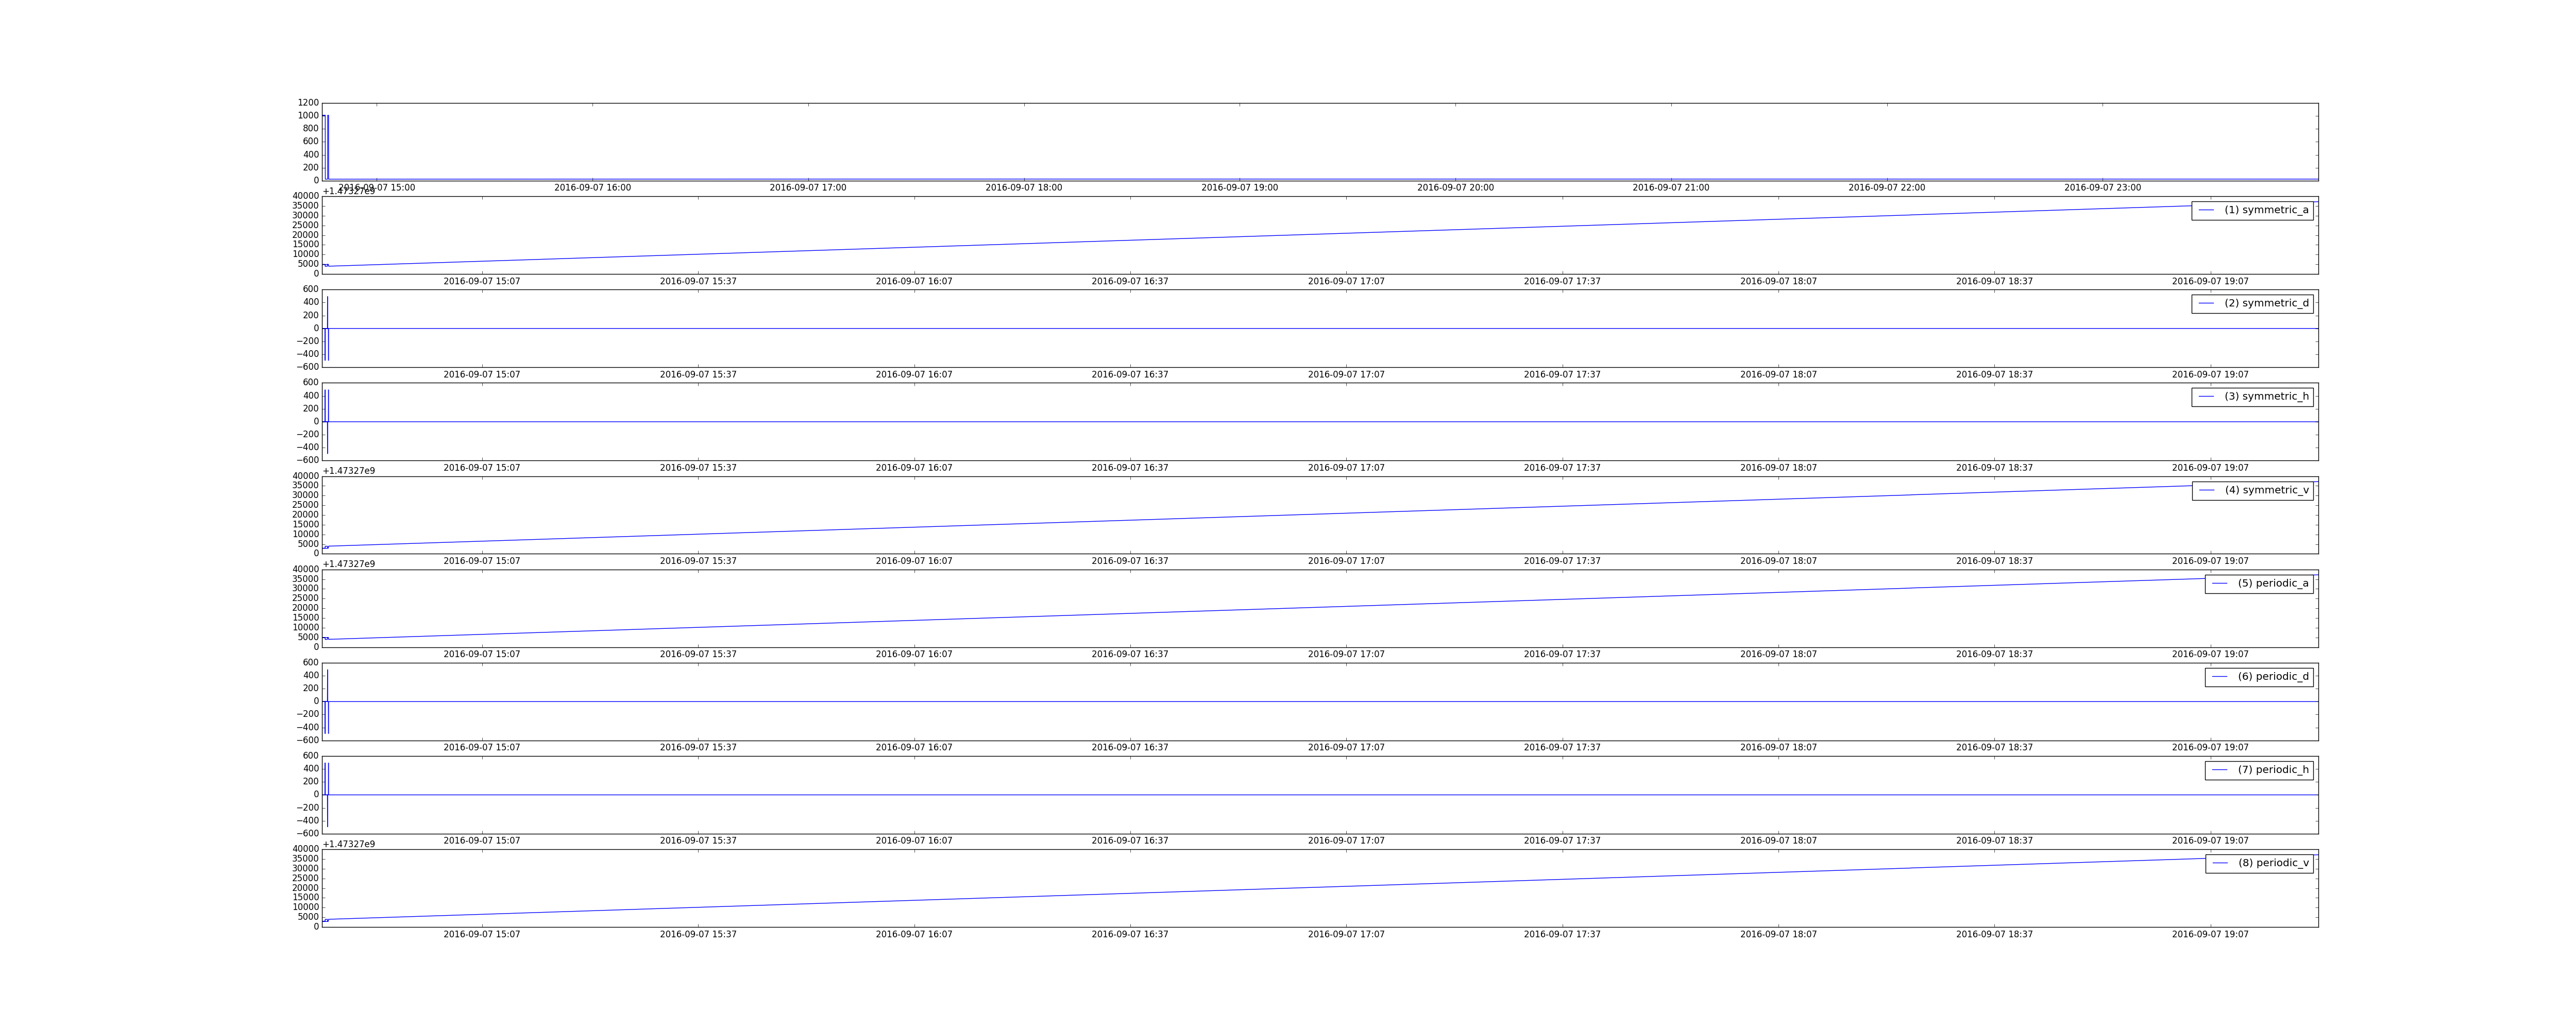Click the "(4) symmetric_v" legend entry
Screen dimensions: 2576x1030
(2252, 490)
